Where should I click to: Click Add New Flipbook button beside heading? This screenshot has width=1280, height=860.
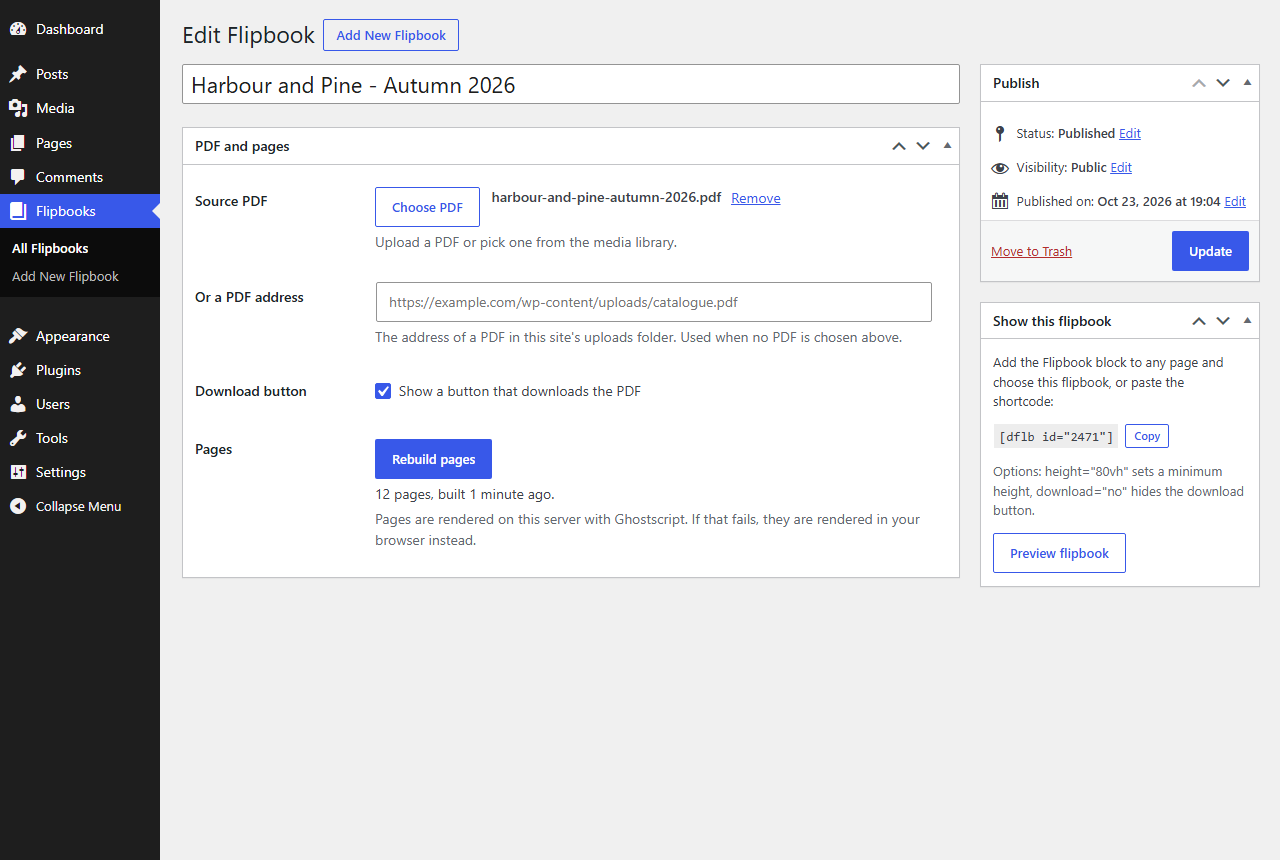(x=391, y=35)
